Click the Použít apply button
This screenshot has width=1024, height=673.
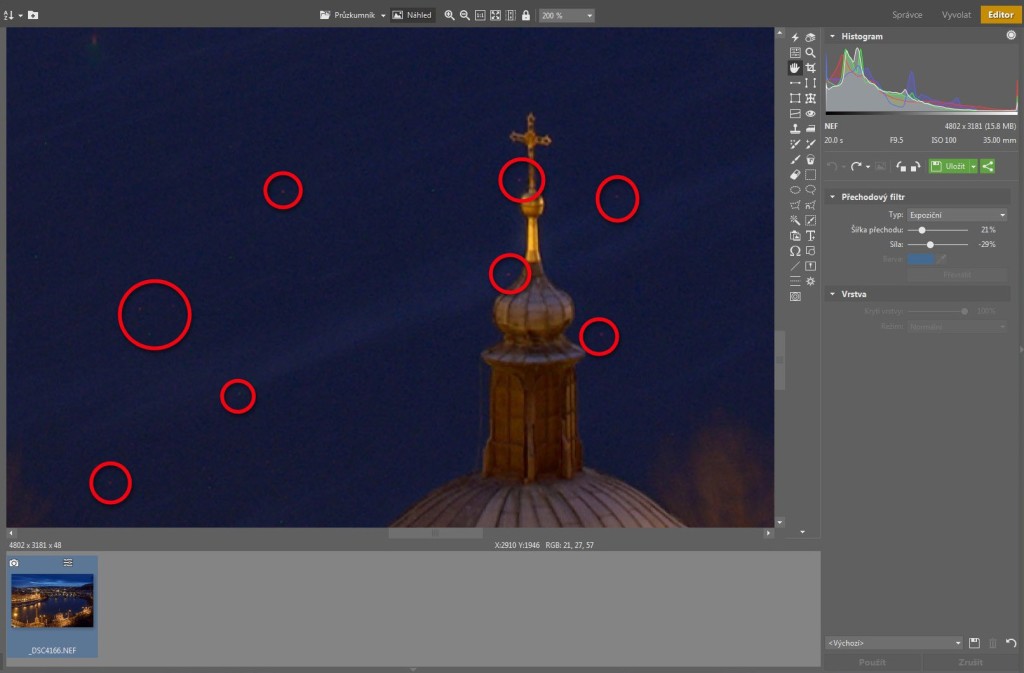point(872,662)
